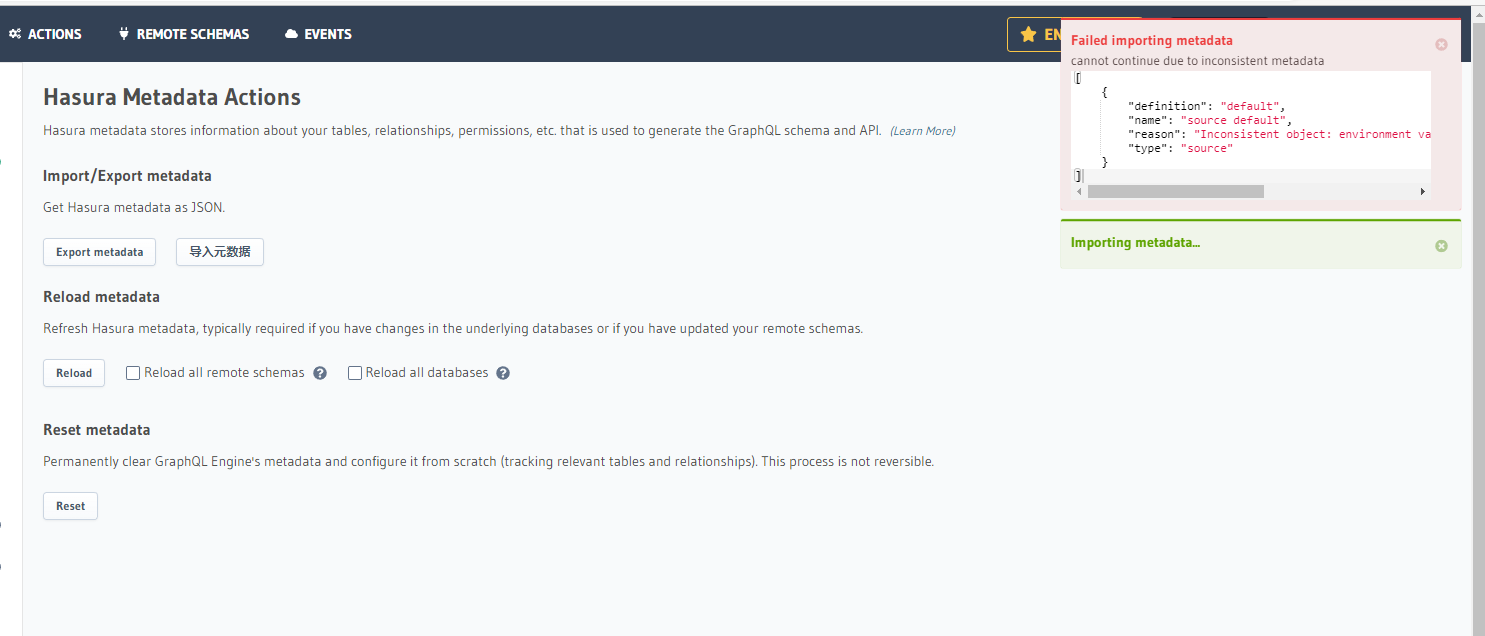The image size is (1485, 636).
Task: Enable Reload all databases checkbox
Action: [354, 373]
